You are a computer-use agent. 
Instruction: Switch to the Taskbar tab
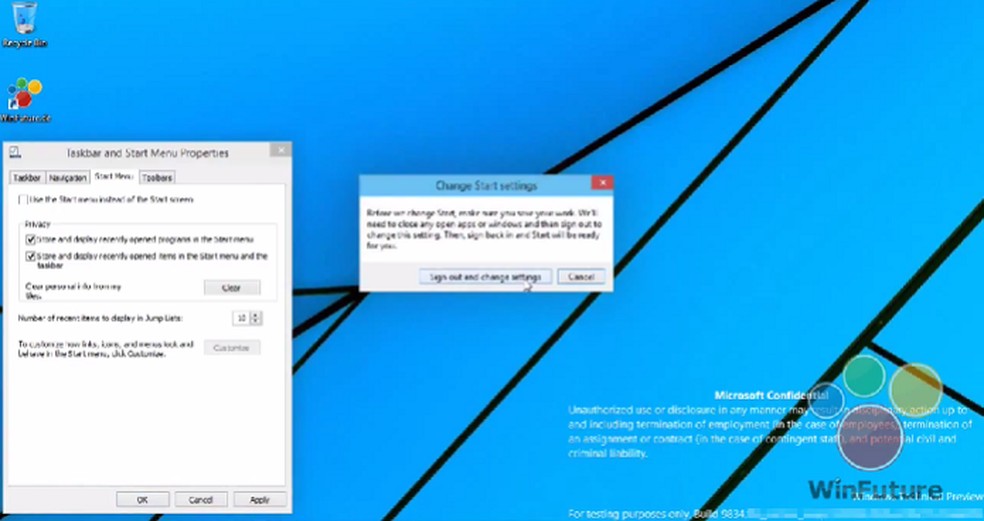(x=27, y=178)
